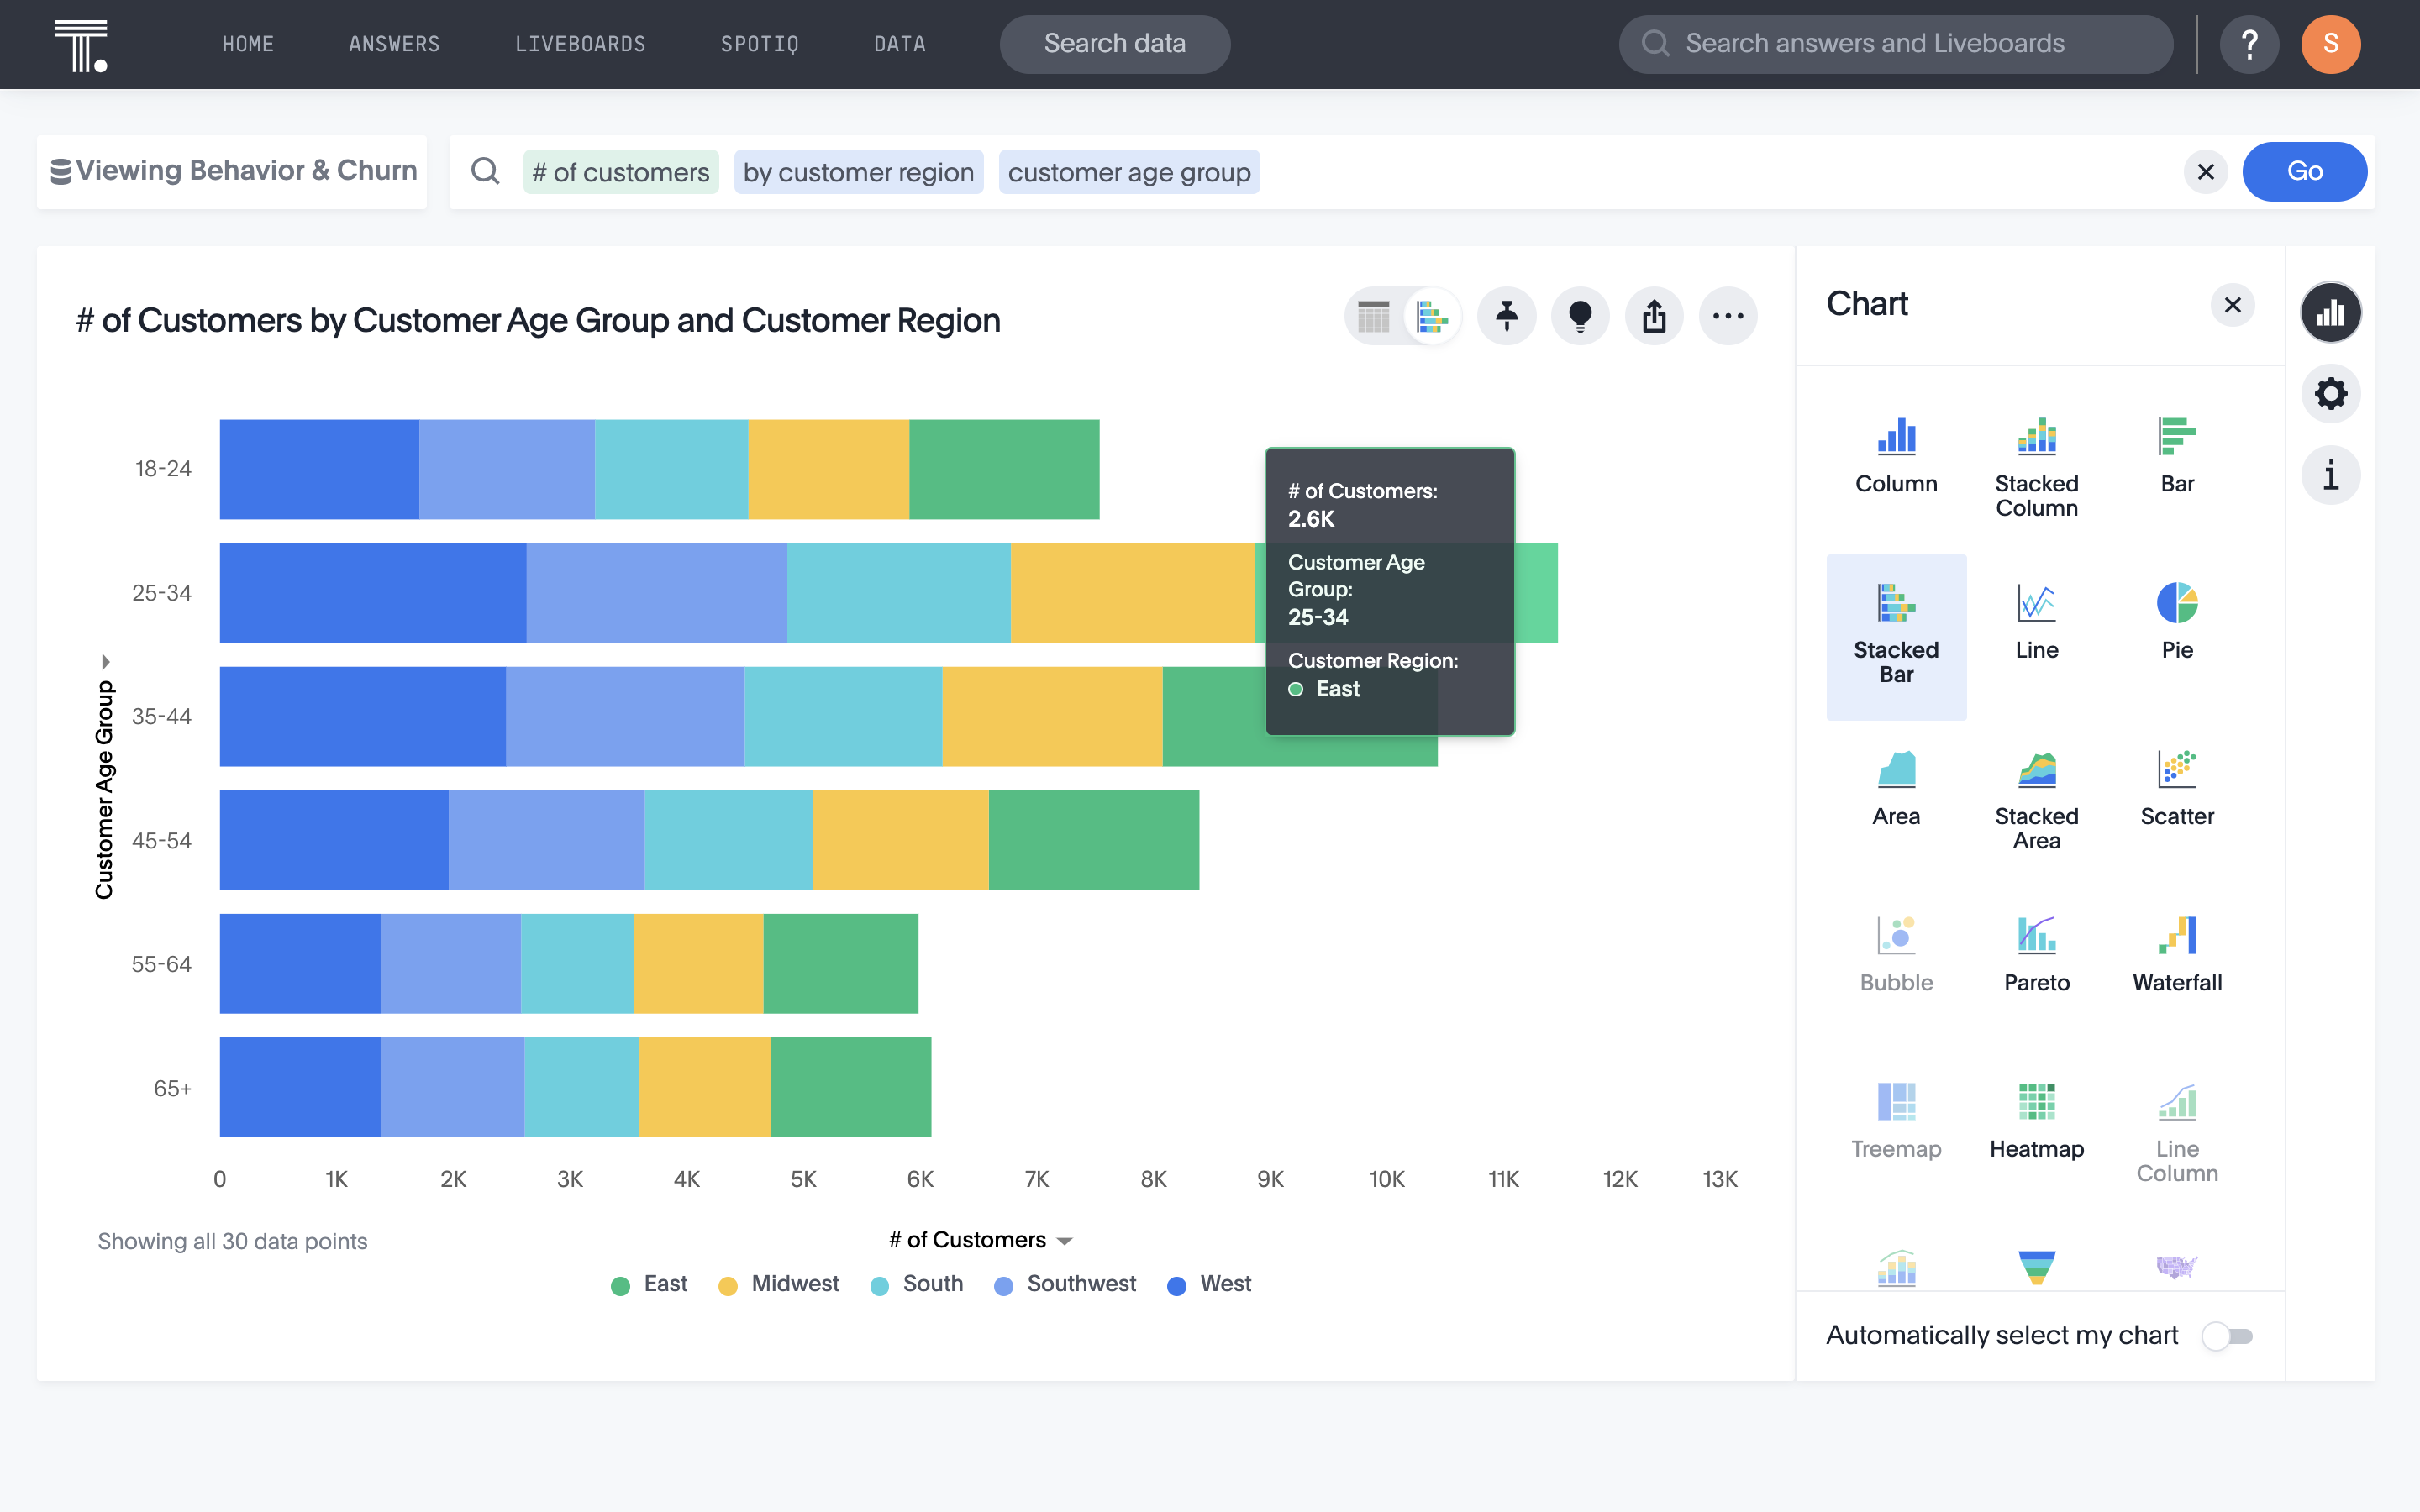Open the # of Customers axis dropdown

point(1065,1240)
